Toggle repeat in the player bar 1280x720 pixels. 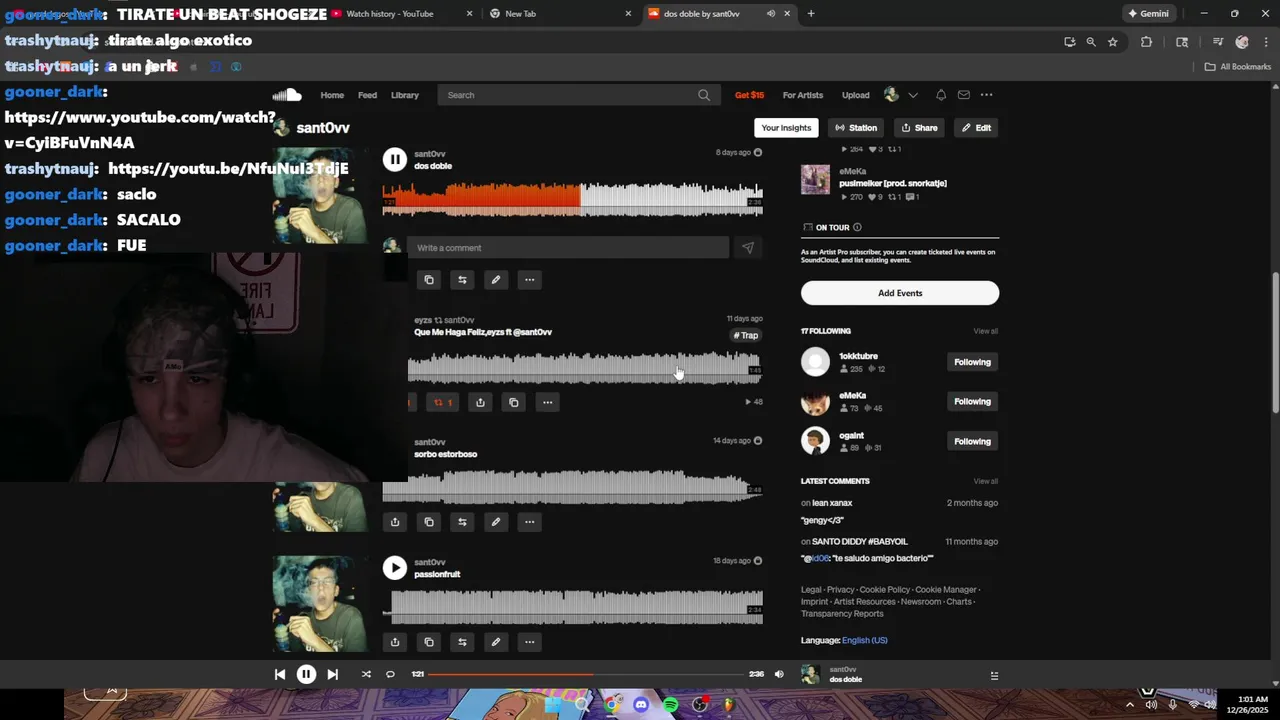[x=390, y=674]
